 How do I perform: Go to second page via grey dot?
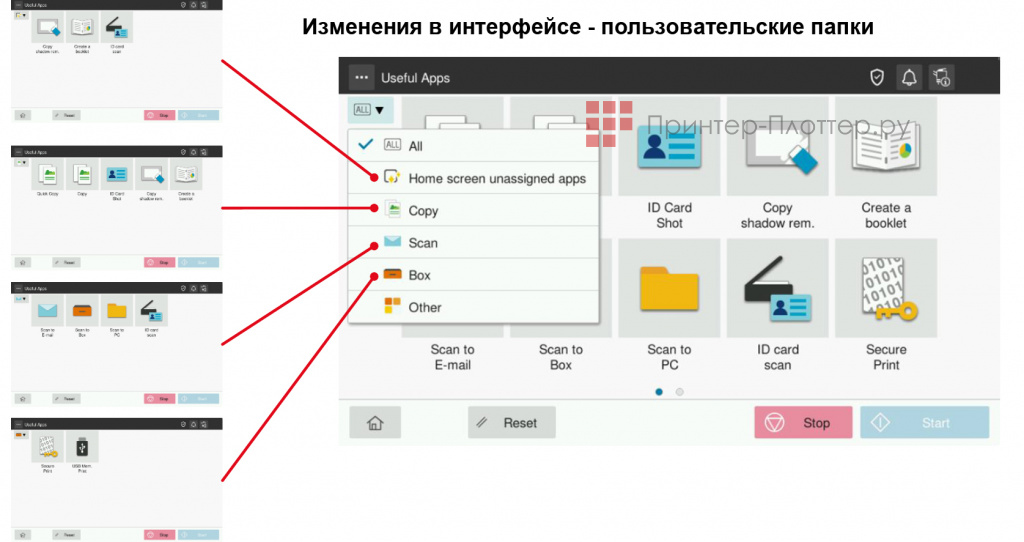(679, 392)
